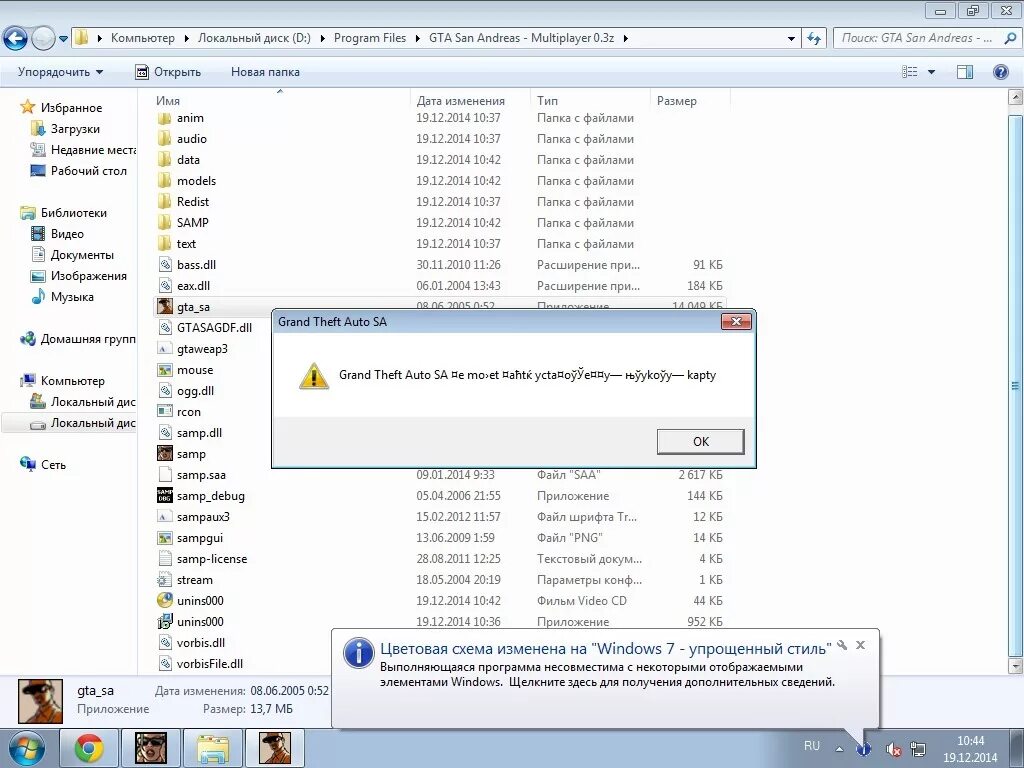The width and height of the screenshot is (1024, 768).
Task: Click the forward navigation arrow
Action: coord(43,39)
